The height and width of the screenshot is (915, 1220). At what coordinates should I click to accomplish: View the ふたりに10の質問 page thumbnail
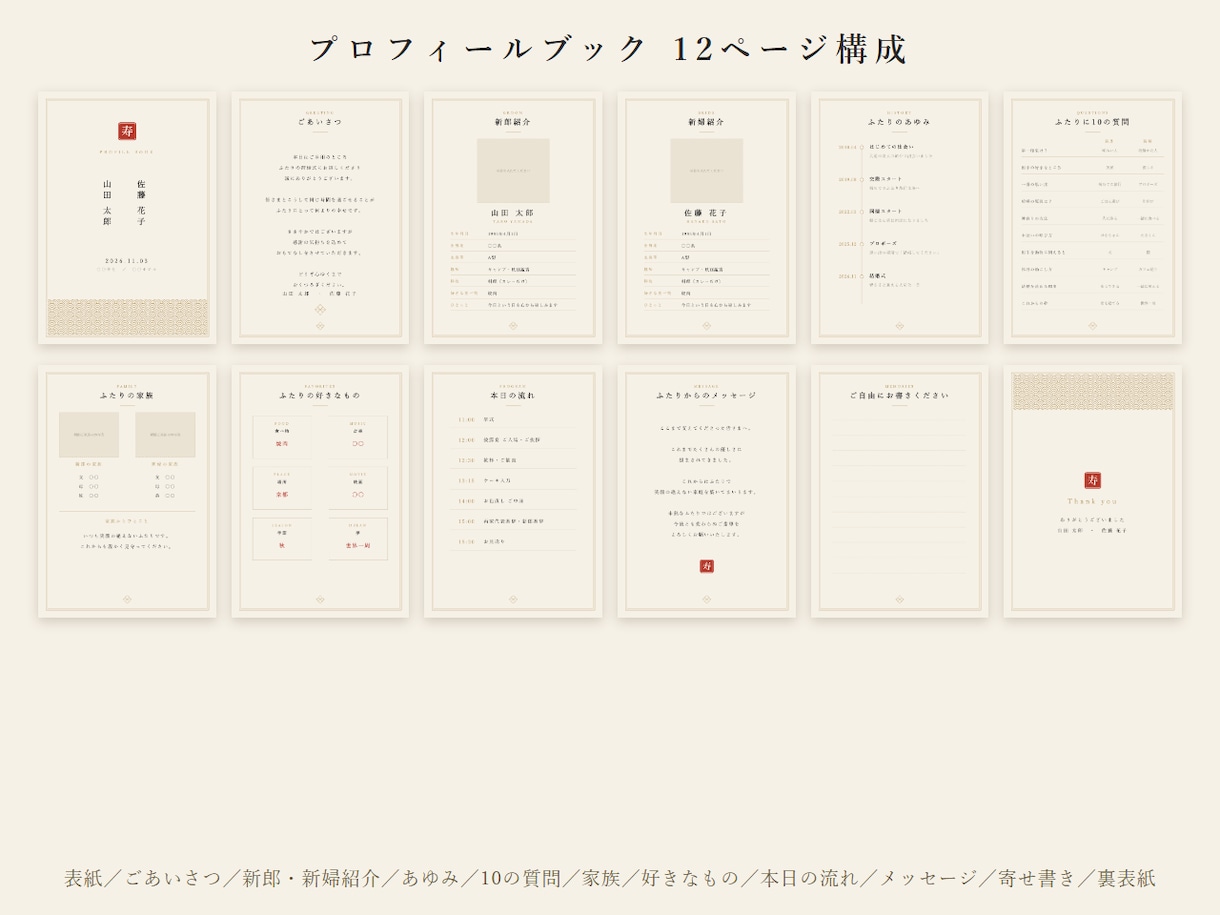click(1092, 218)
